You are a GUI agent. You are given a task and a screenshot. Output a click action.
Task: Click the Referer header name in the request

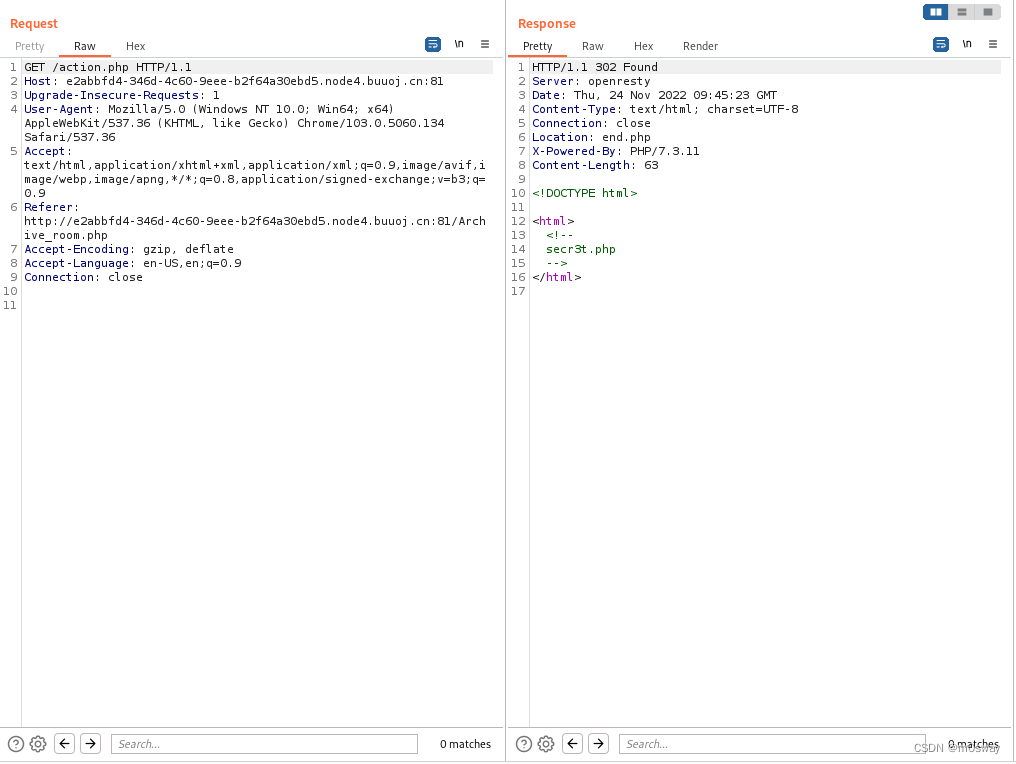[x=49, y=207]
